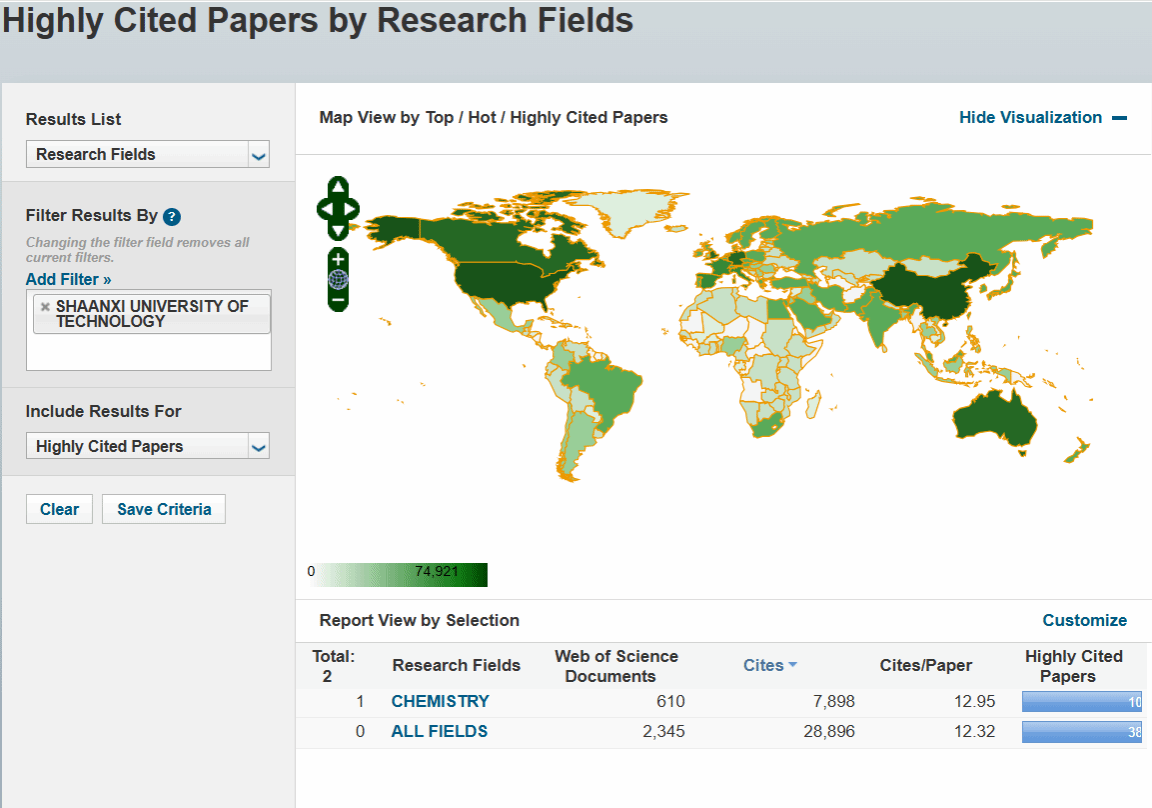
Task: Click the Research Fields column header
Action: (x=456, y=665)
